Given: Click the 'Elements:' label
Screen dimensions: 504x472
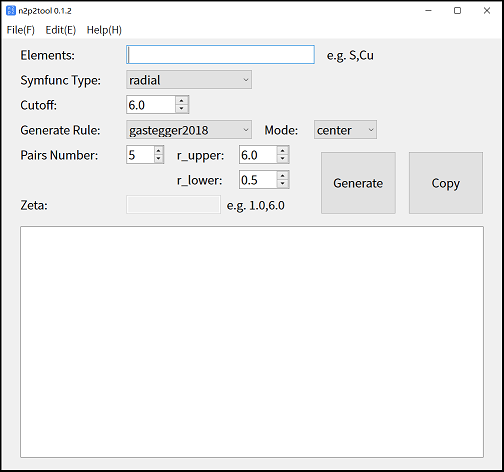Looking at the screenshot, I should tap(48, 55).
